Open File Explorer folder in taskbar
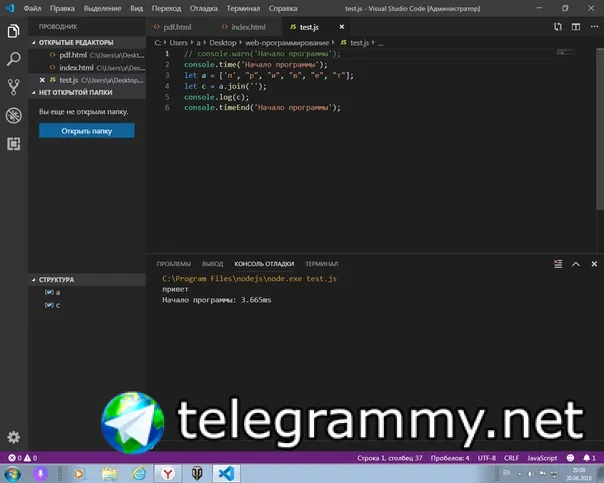 point(110,473)
